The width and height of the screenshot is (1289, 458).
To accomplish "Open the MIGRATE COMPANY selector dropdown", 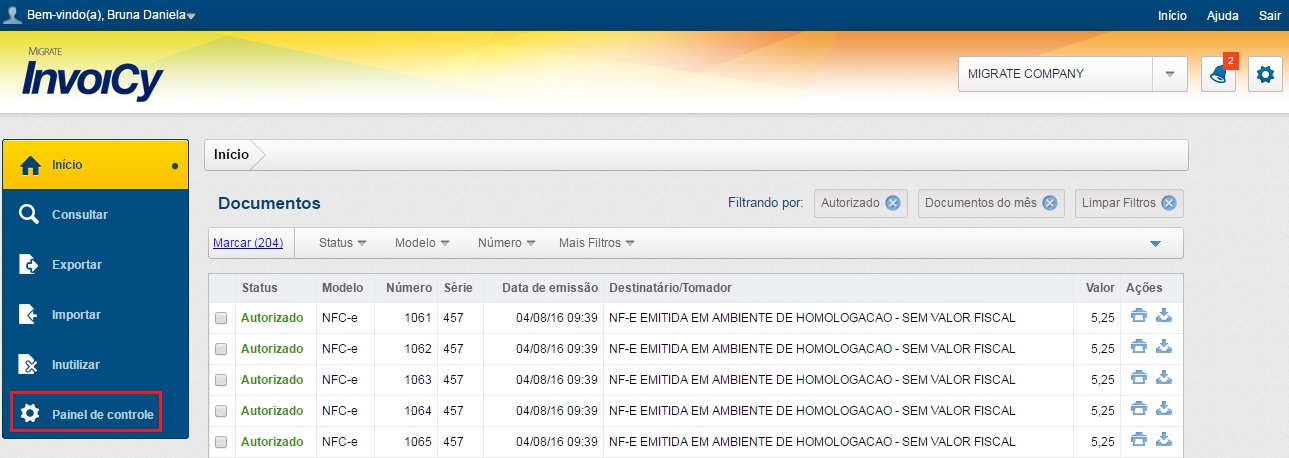I will tap(1169, 74).
